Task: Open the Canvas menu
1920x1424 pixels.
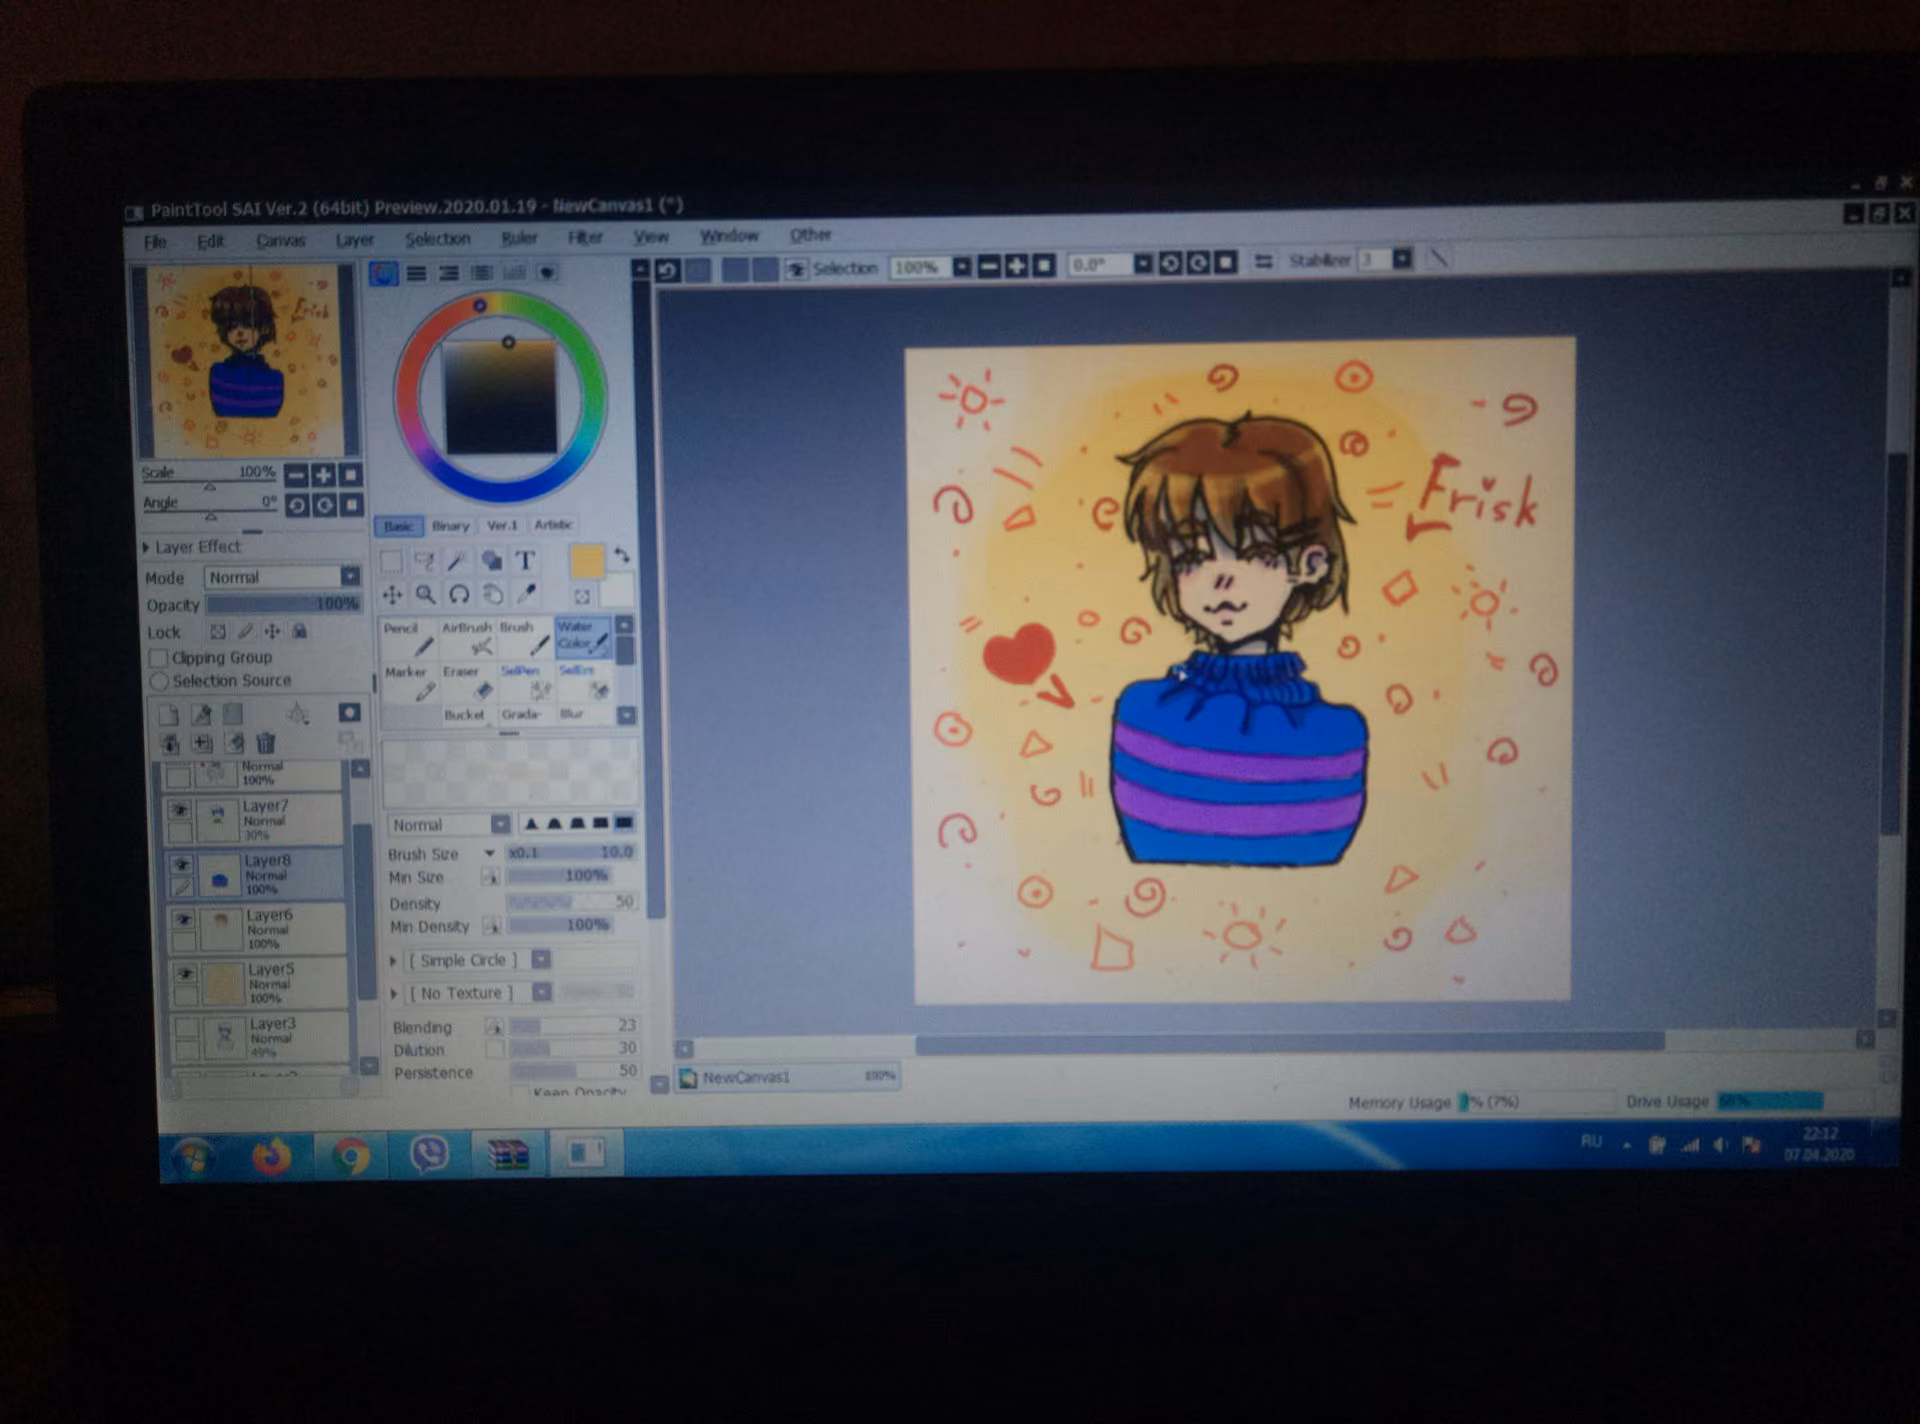Action: pyautogui.click(x=281, y=241)
